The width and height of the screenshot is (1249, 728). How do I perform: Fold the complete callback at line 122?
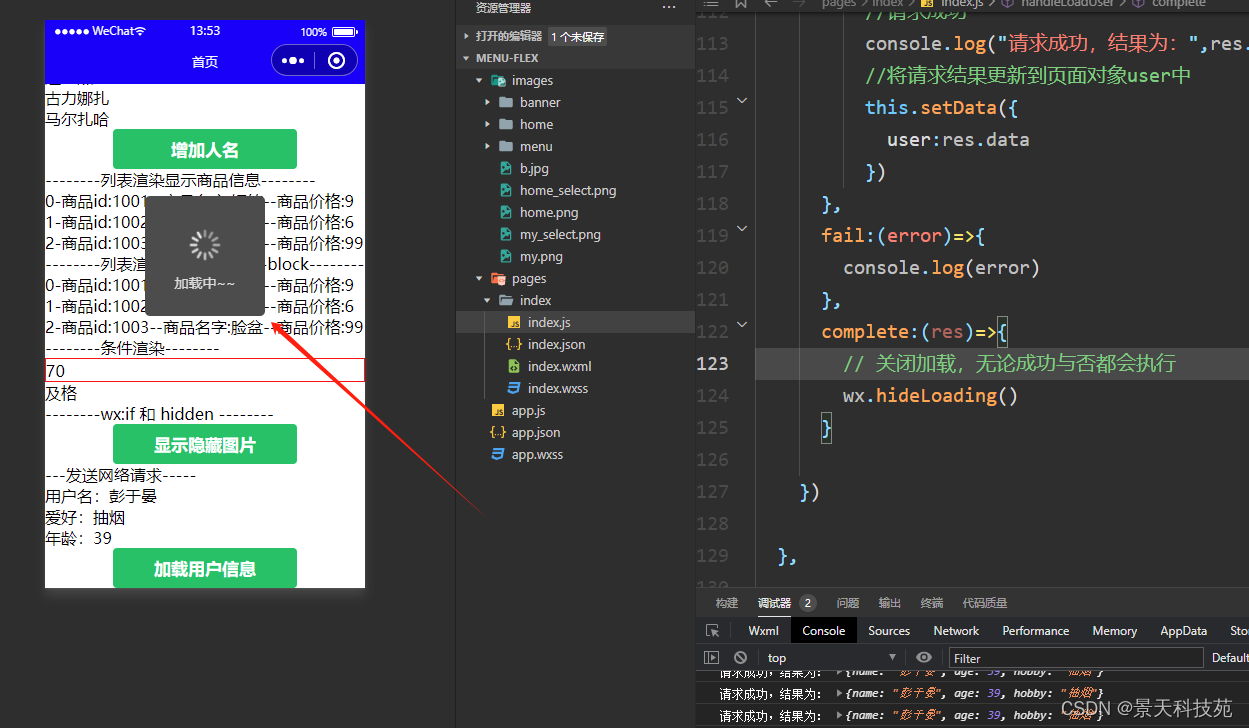point(741,324)
